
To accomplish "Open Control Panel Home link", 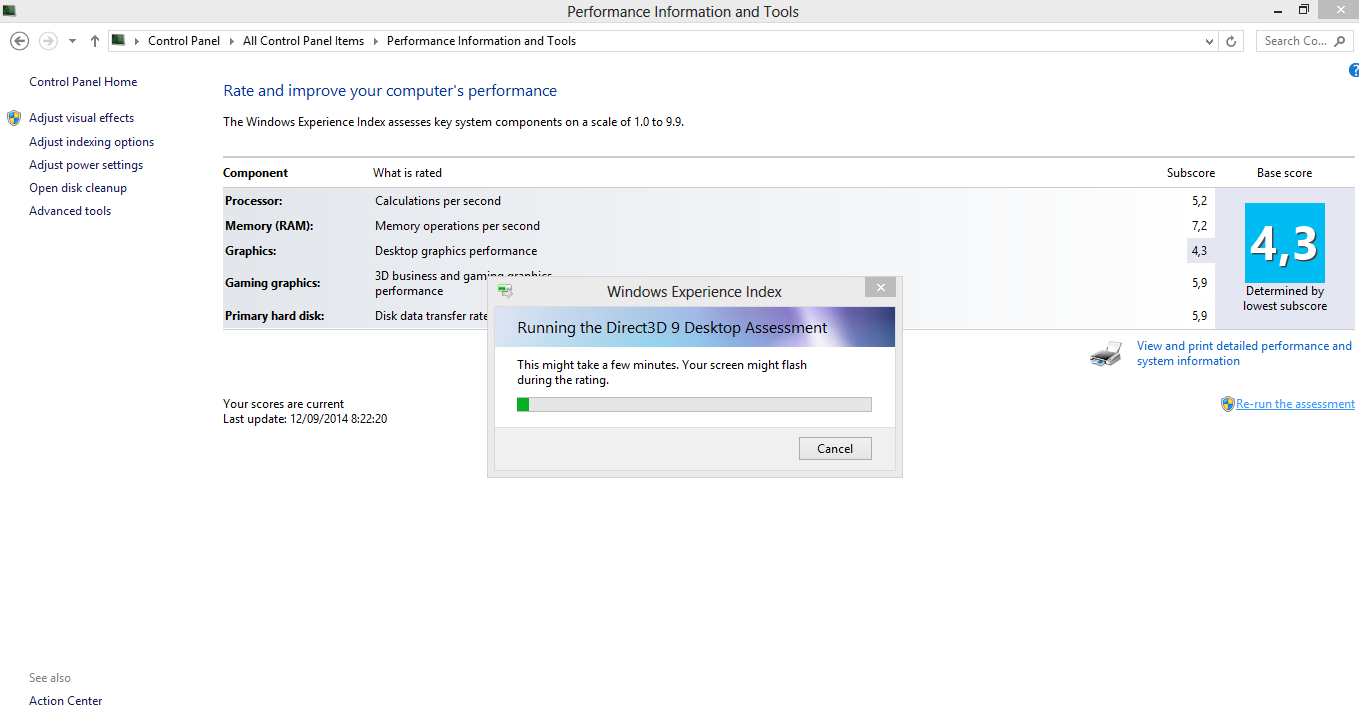I will click(x=83, y=82).
